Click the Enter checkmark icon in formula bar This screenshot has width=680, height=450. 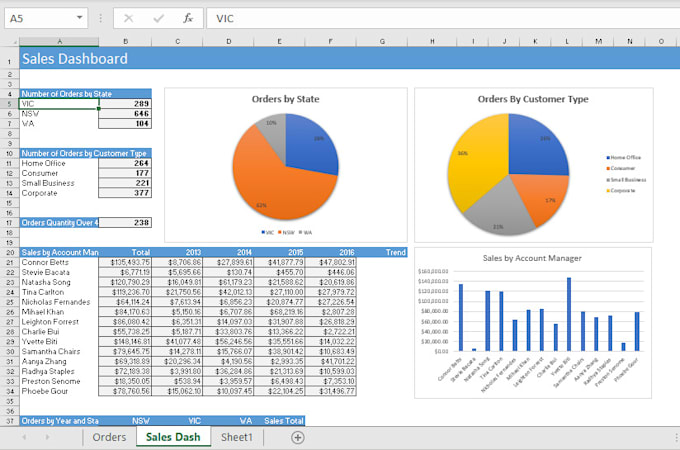(x=158, y=18)
